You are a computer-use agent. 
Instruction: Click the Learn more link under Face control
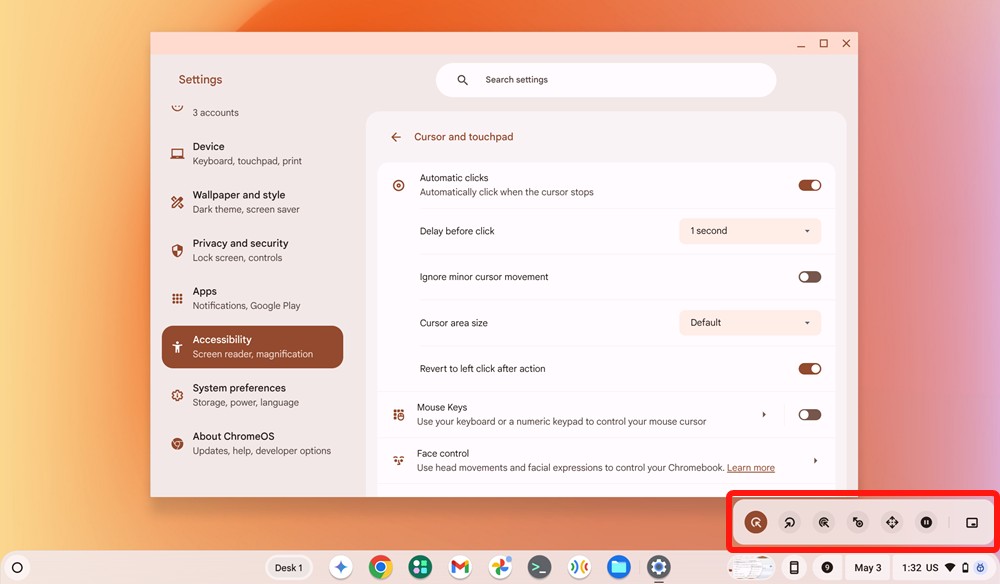coord(749,467)
